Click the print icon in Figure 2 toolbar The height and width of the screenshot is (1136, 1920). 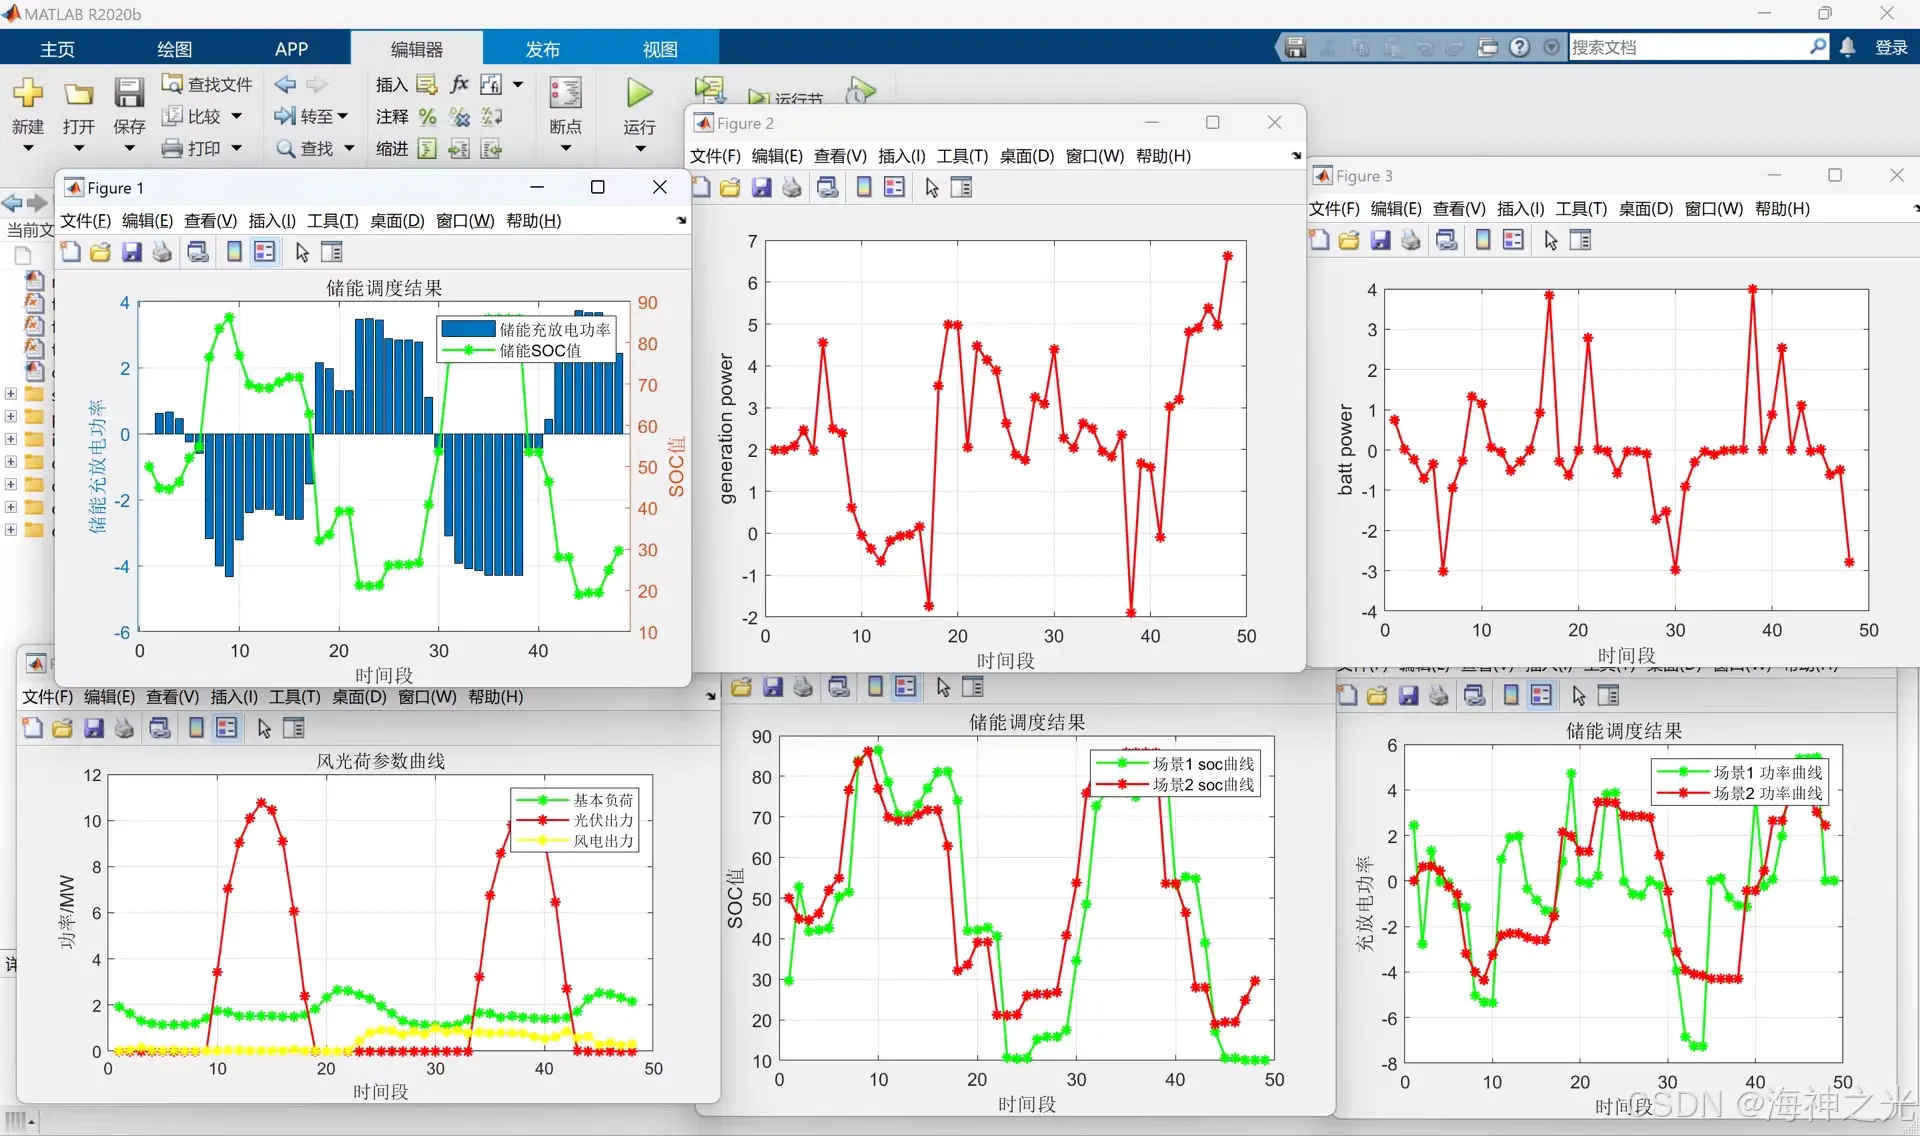point(792,188)
